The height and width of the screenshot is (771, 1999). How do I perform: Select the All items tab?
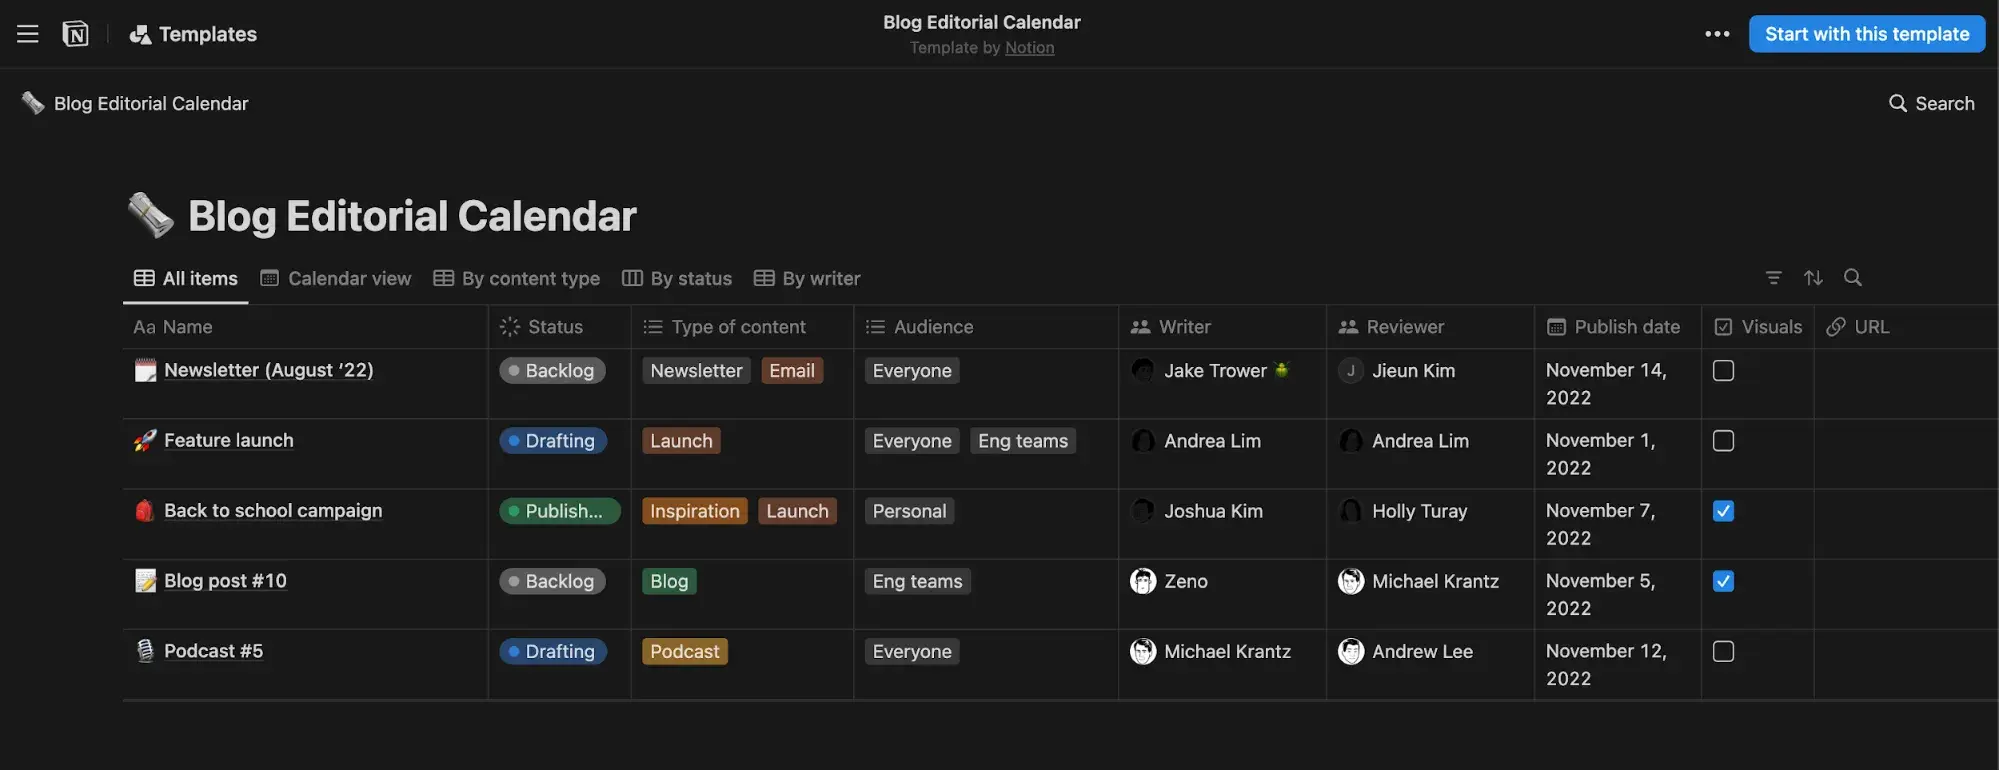coord(186,279)
